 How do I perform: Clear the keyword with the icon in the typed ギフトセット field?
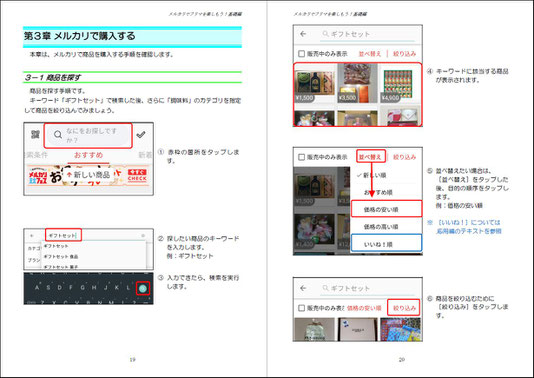coord(143,235)
